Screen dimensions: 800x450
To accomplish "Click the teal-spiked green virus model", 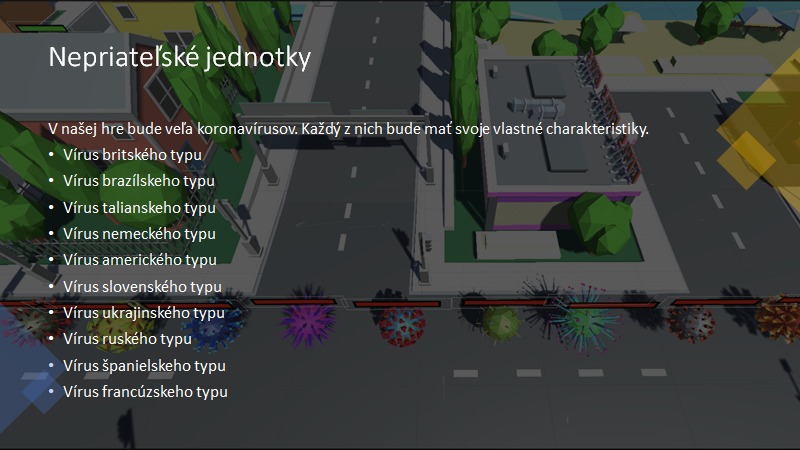I will (x=586, y=321).
